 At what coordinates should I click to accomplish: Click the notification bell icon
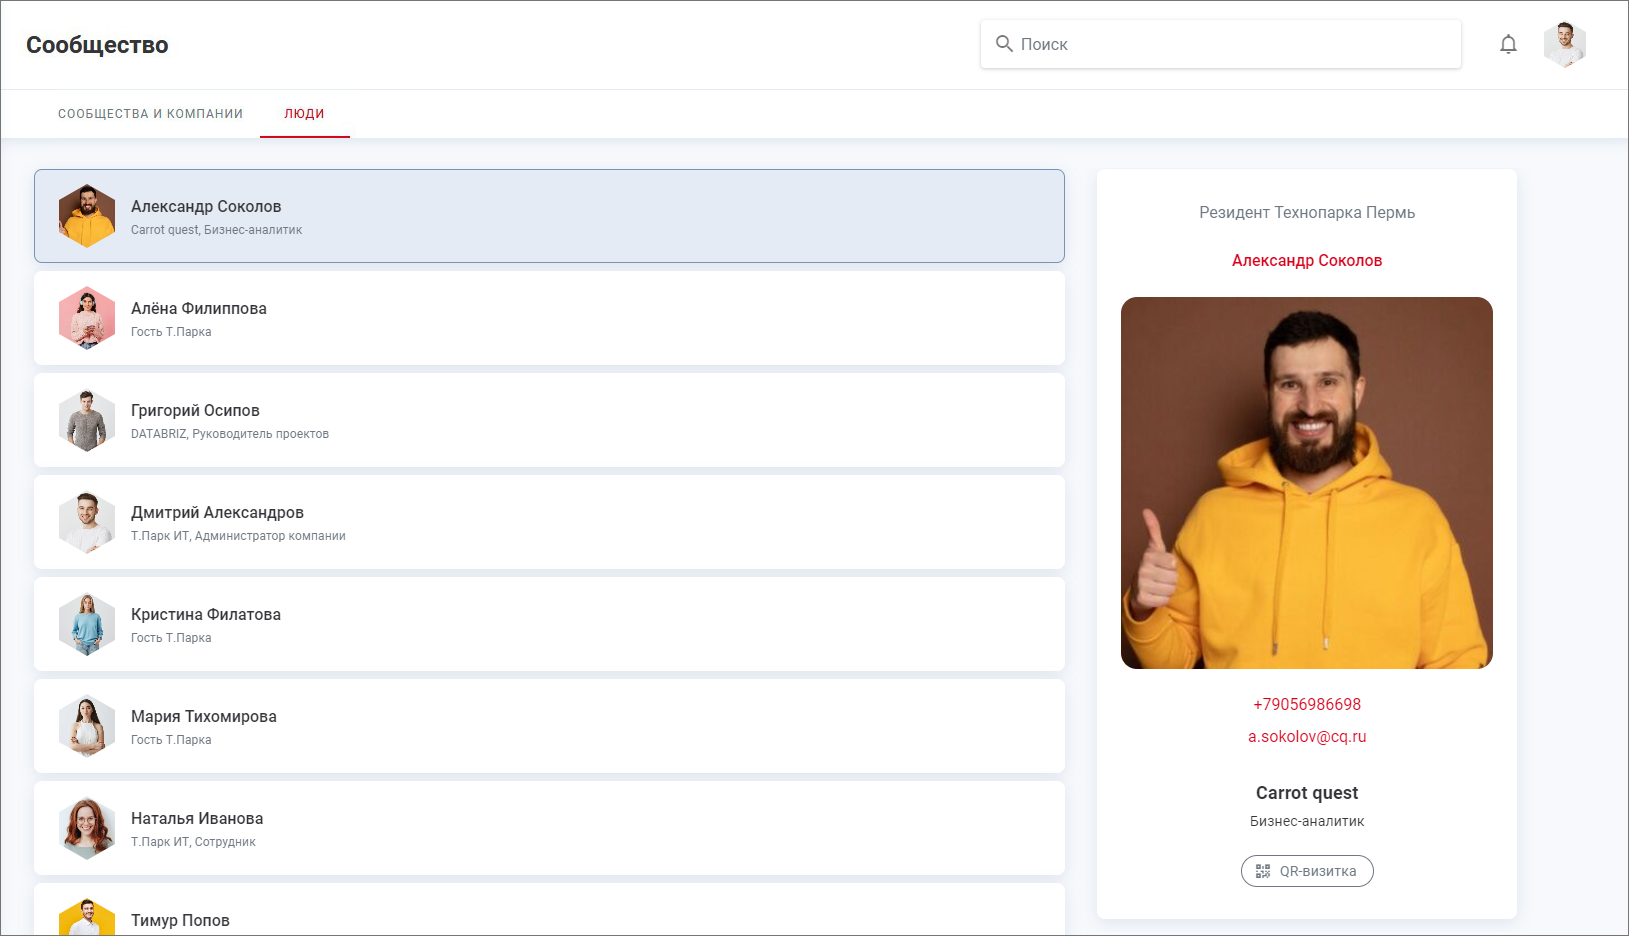pos(1508,44)
